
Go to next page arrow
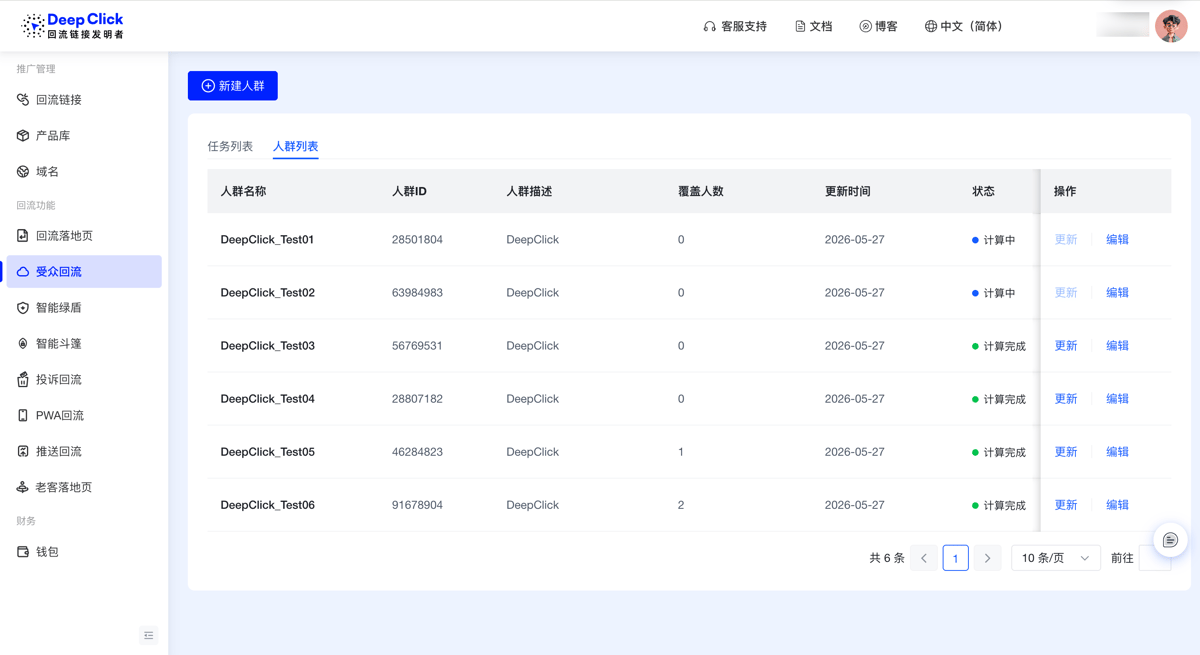[x=987, y=558]
